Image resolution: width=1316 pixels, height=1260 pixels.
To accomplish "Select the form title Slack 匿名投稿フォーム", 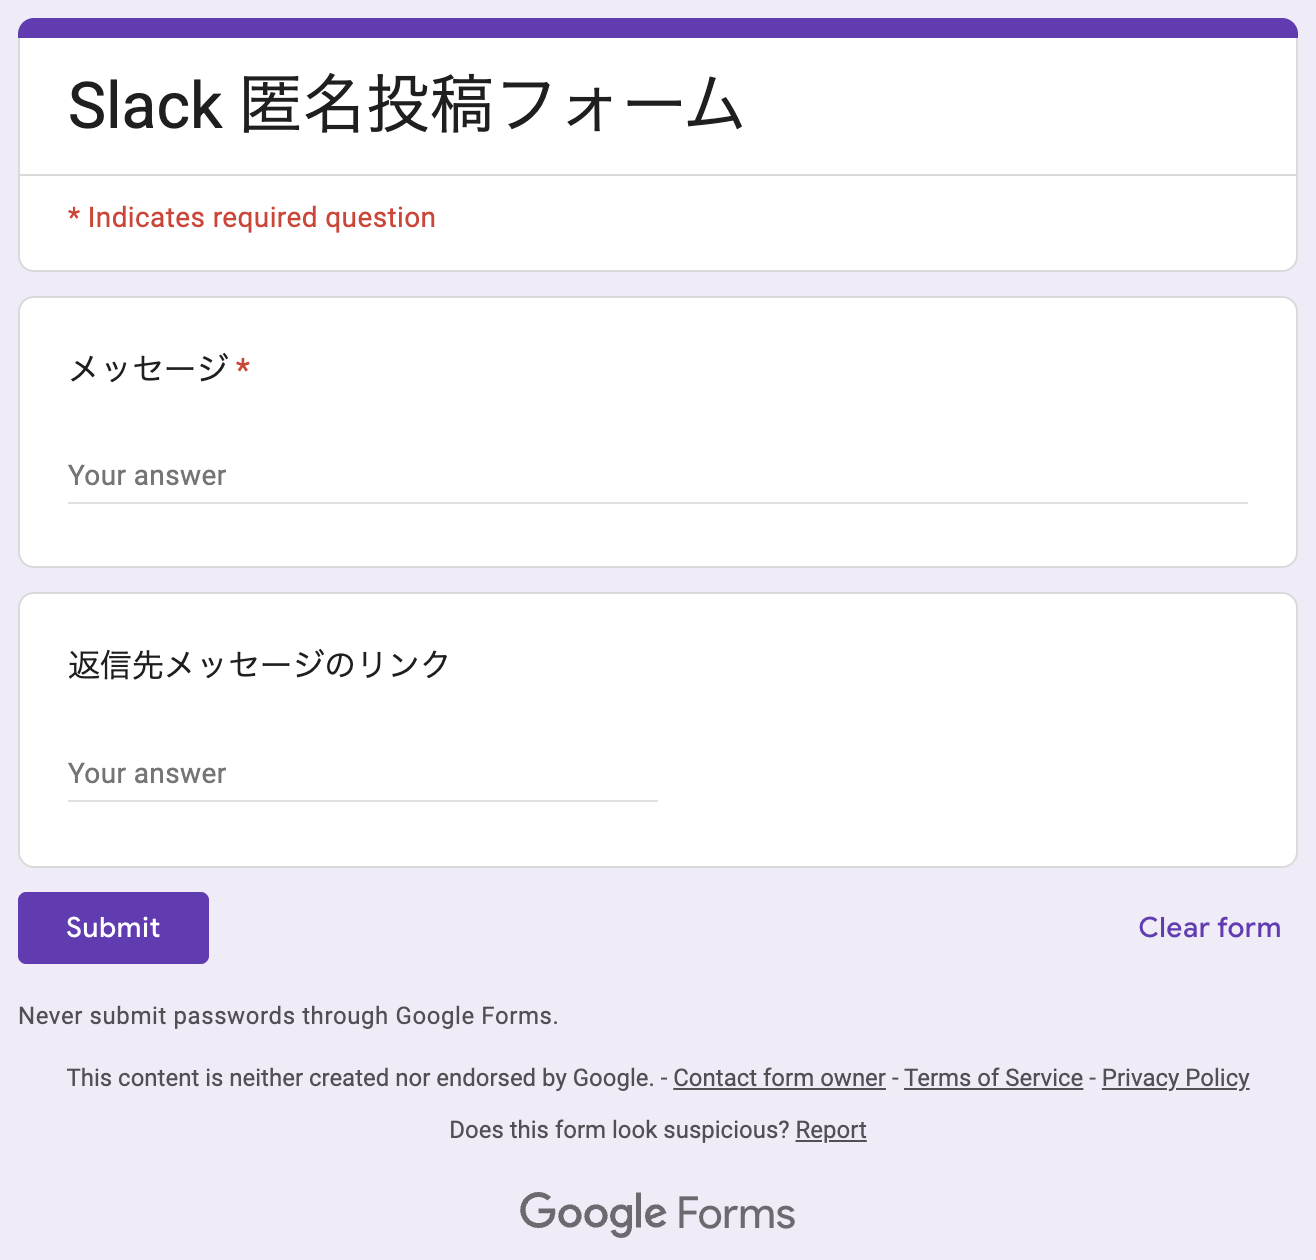I will [x=404, y=102].
